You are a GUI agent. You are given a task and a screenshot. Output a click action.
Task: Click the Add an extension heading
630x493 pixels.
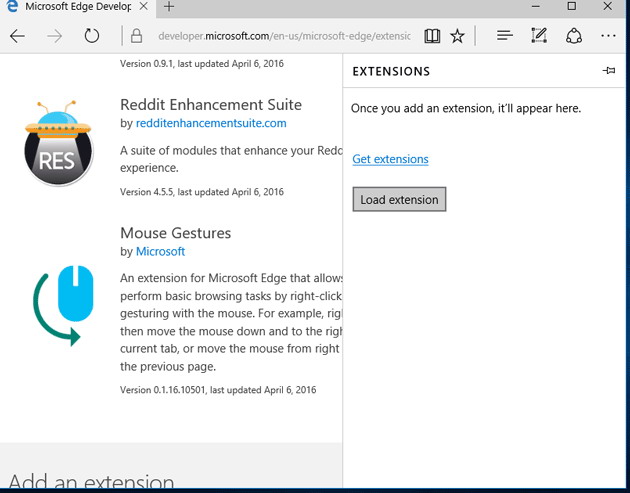[91, 482]
